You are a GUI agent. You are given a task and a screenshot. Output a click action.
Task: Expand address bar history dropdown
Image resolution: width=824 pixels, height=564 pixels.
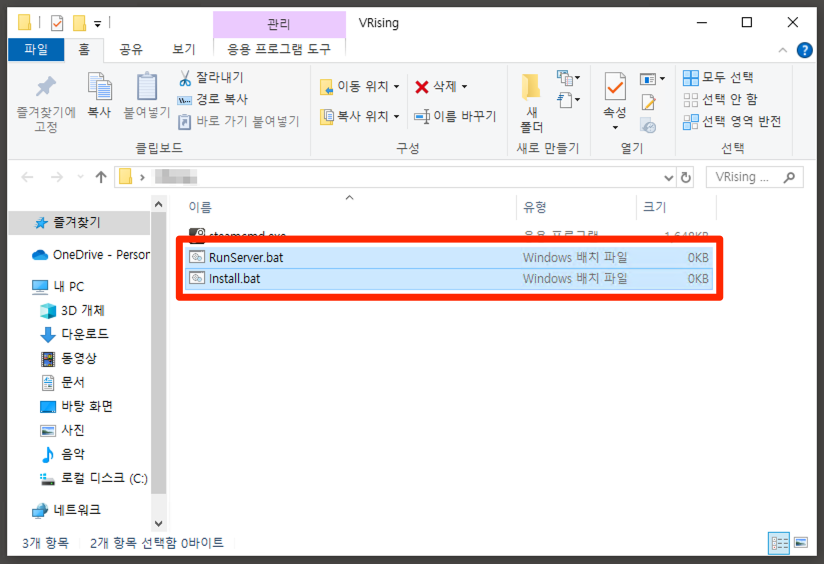click(x=668, y=178)
